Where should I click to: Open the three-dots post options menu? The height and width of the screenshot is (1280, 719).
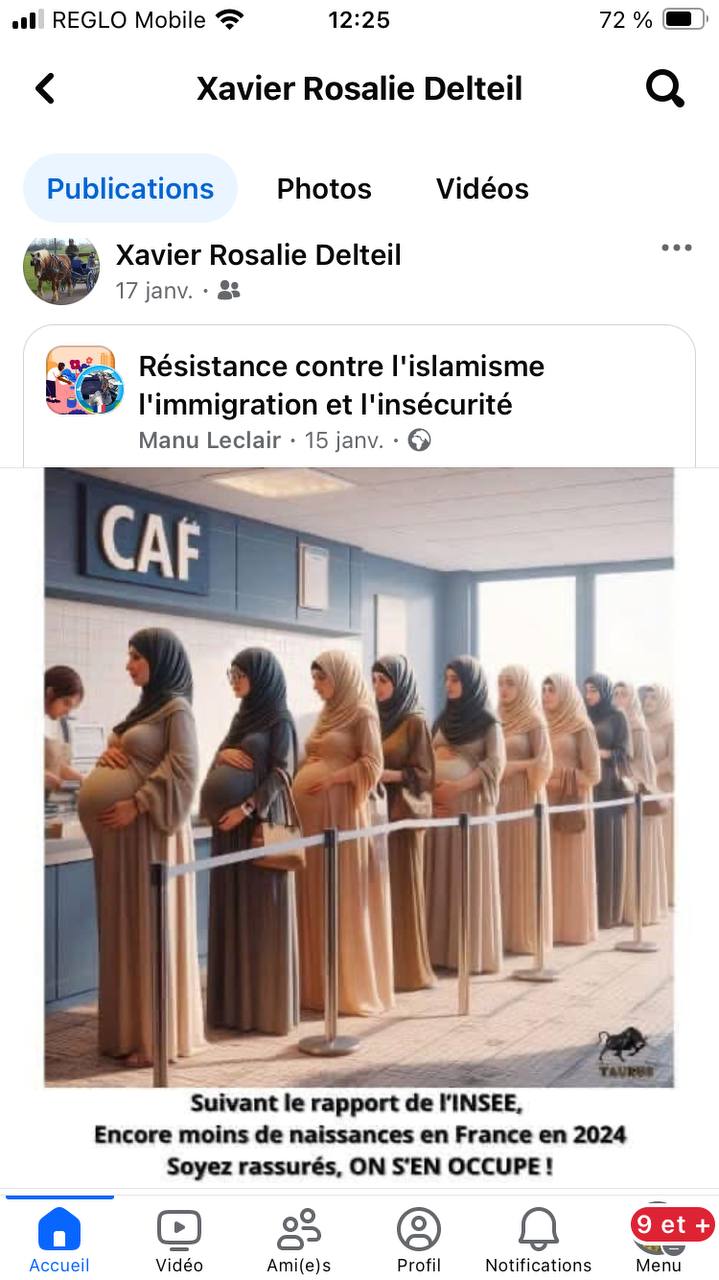[676, 248]
